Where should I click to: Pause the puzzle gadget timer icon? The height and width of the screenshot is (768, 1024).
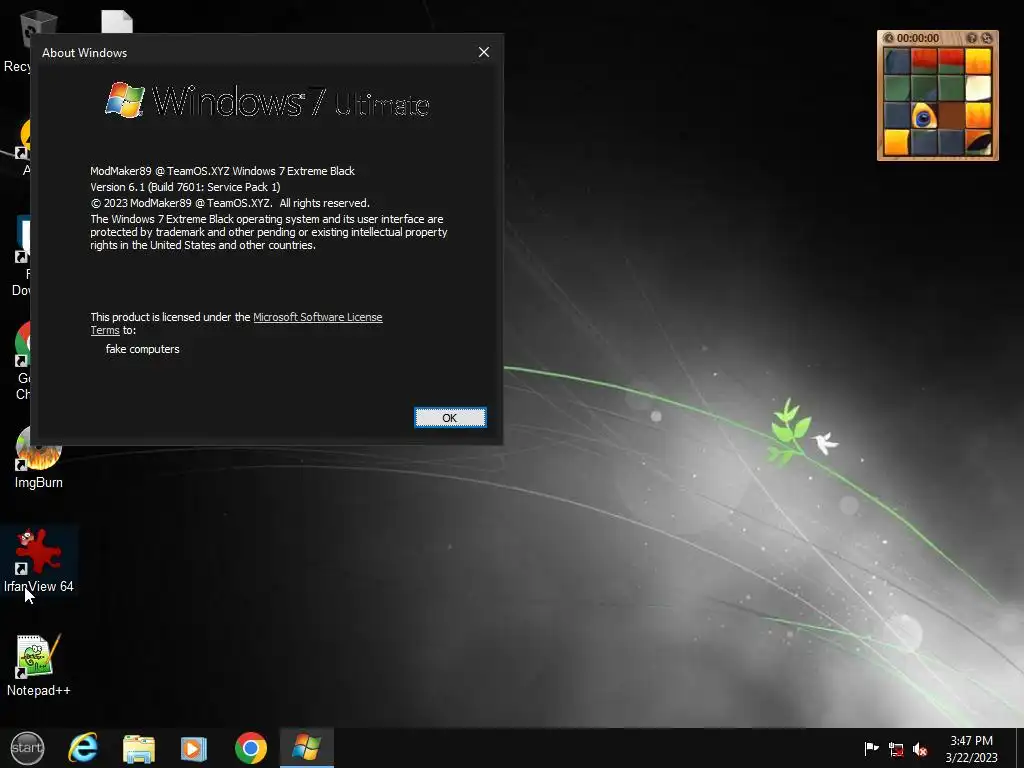coord(889,38)
